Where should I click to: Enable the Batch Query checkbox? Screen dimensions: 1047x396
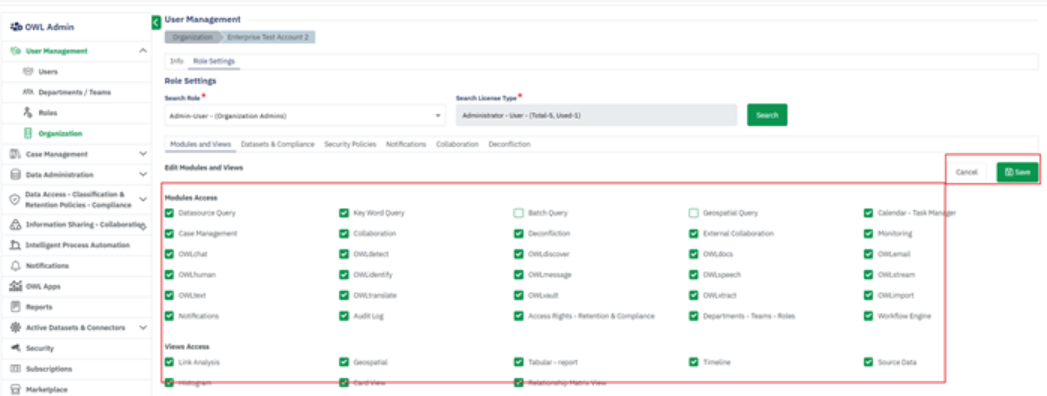click(x=518, y=213)
